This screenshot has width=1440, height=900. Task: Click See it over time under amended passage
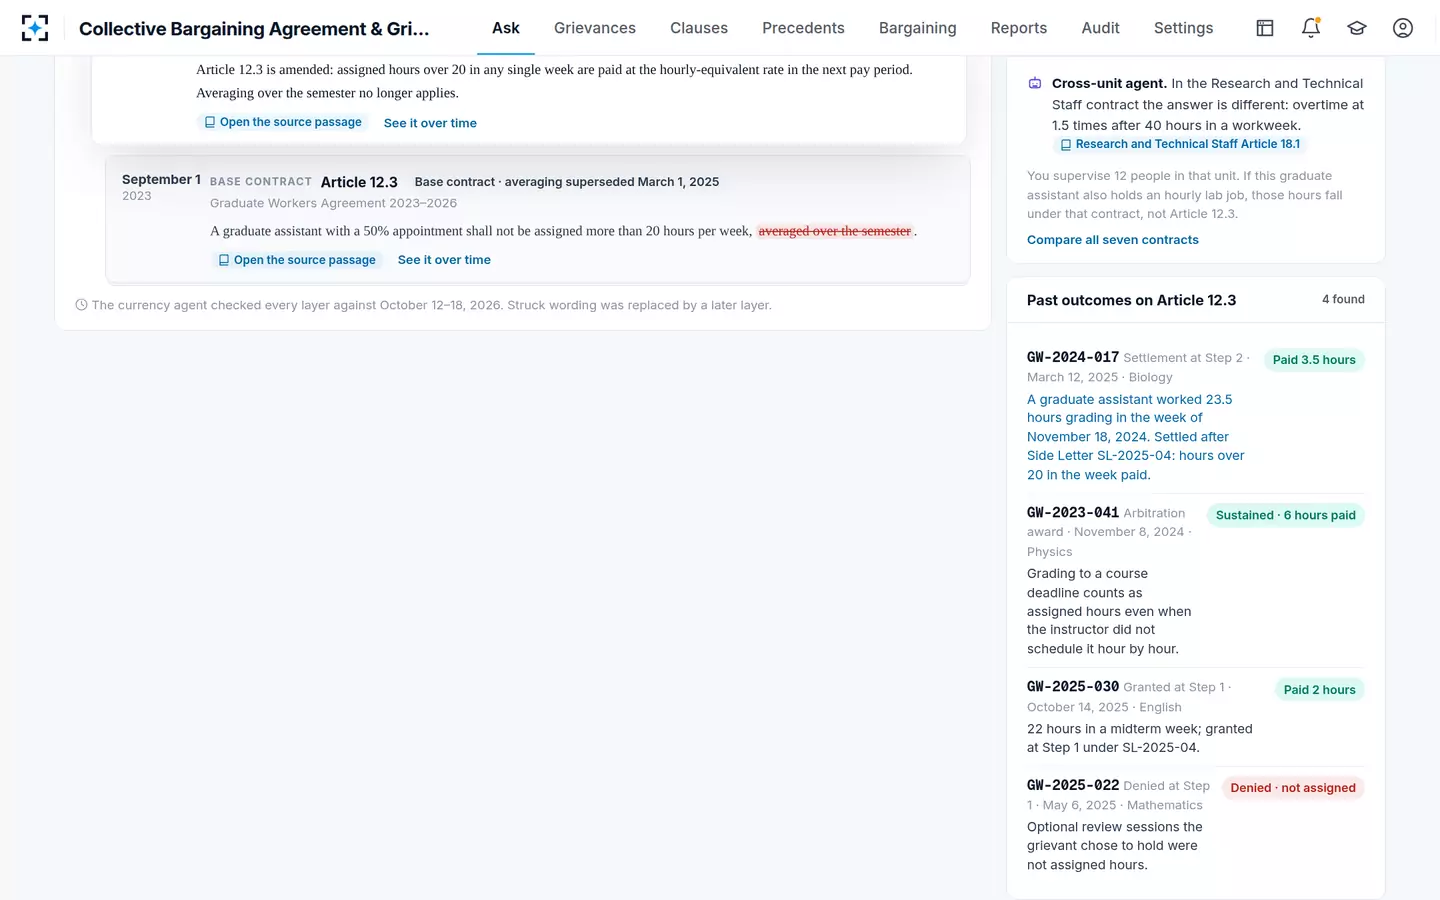pyautogui.click(x=430, y=123)
